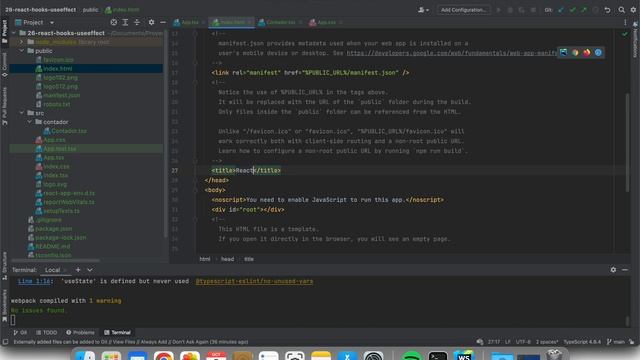Collapse the src folder
The width and height of the screenshot is (640, 360).
22,113
